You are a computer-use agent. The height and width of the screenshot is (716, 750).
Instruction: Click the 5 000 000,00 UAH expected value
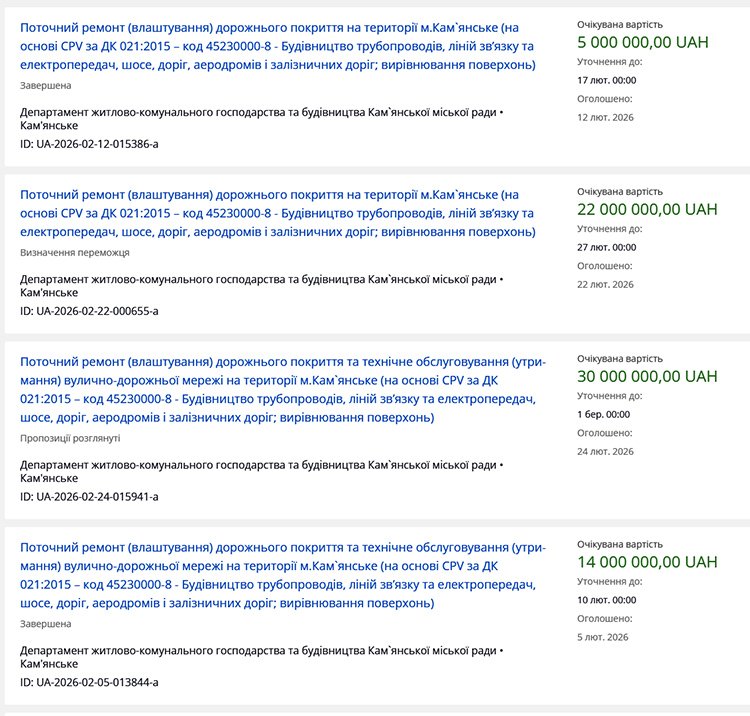tap(647, 43)
